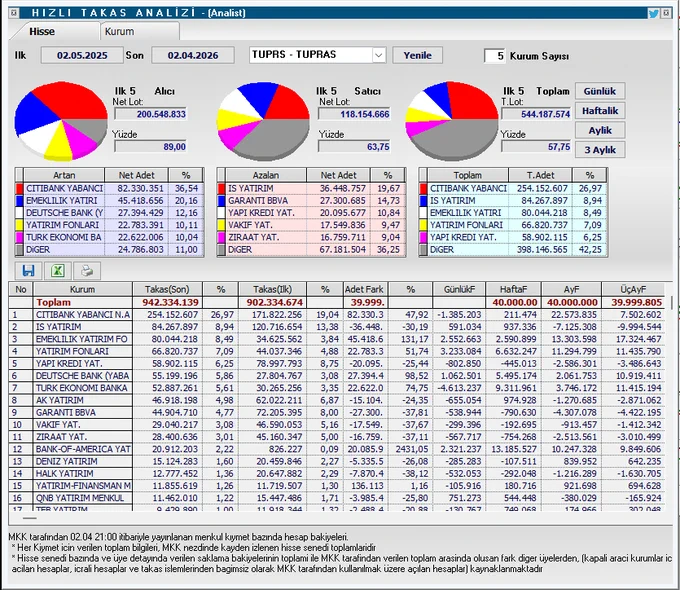Sort main table by HaftaF header

(x=513, y=289)
